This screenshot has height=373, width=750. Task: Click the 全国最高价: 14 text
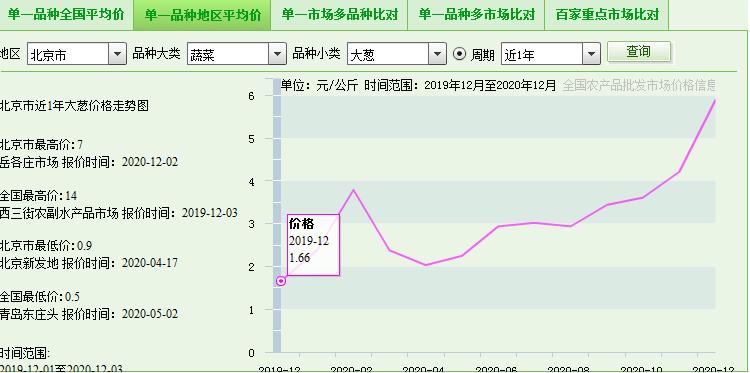tap(38, 196)
